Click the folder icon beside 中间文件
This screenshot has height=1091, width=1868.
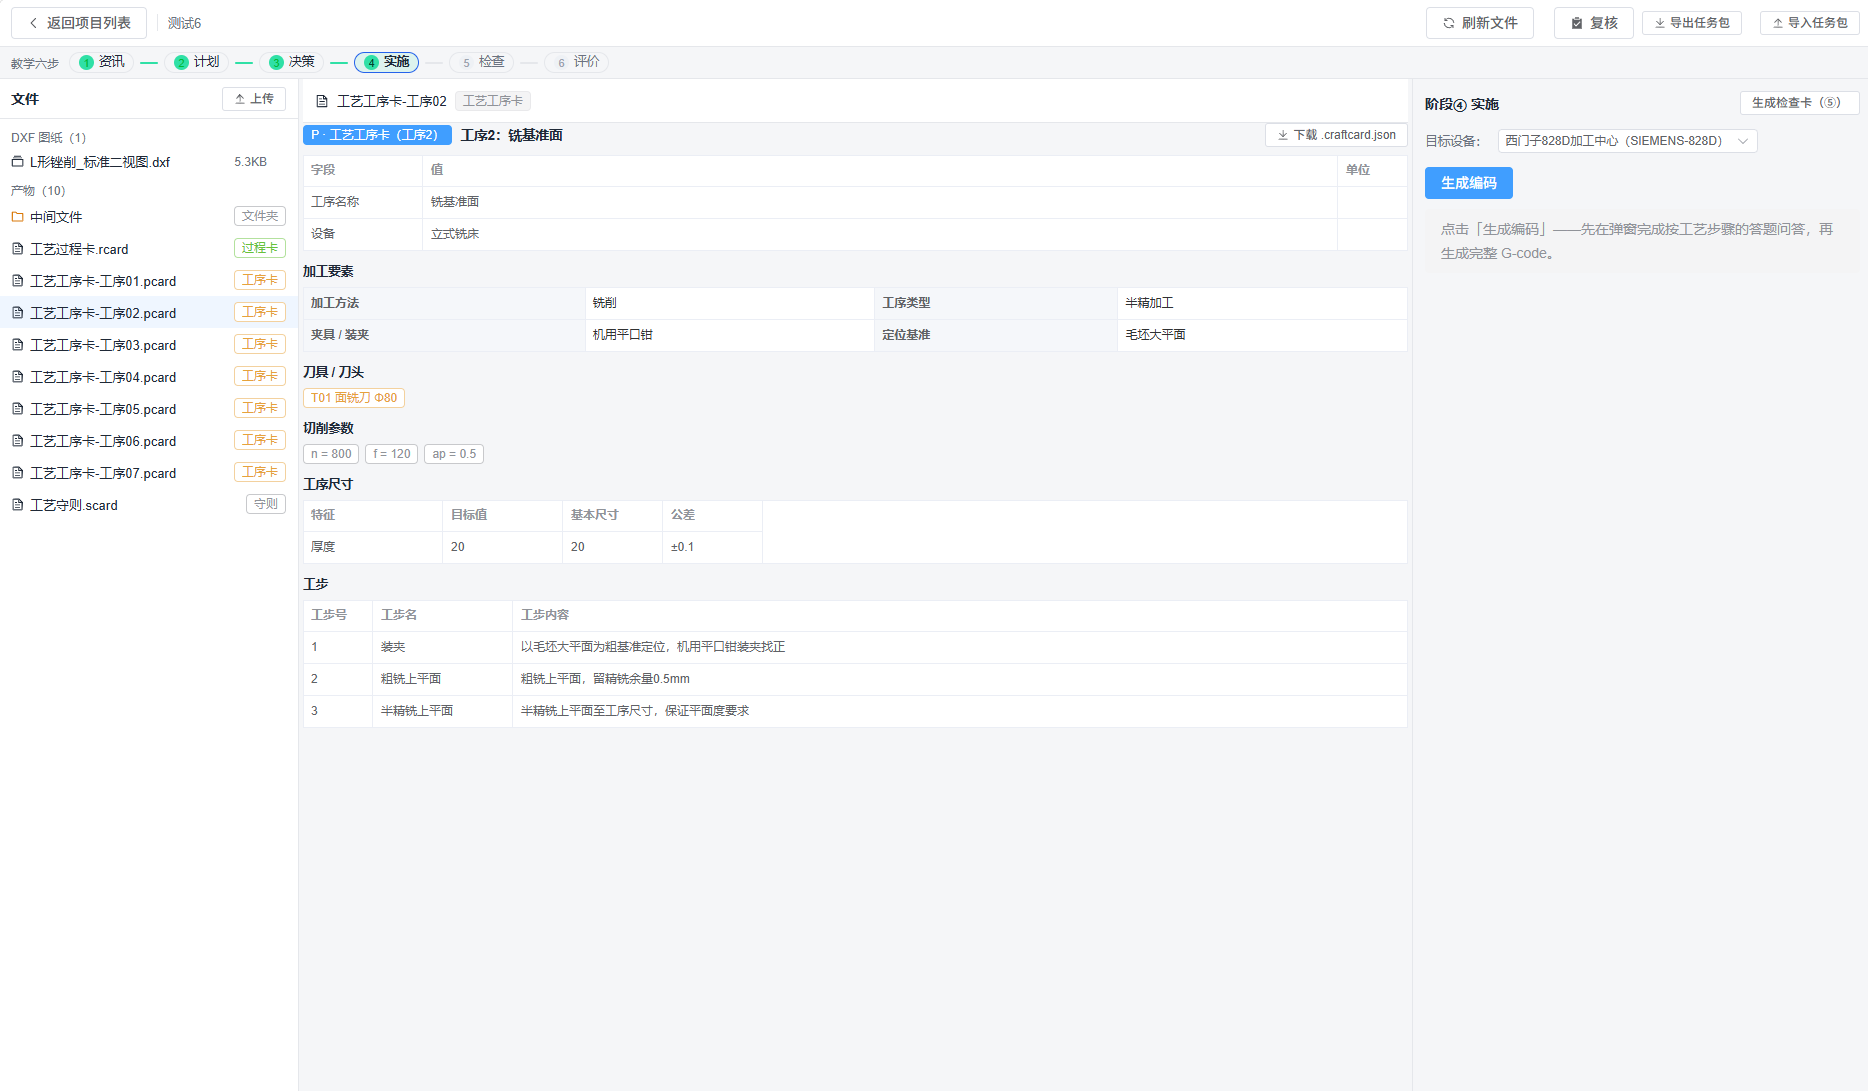point(17,217)
